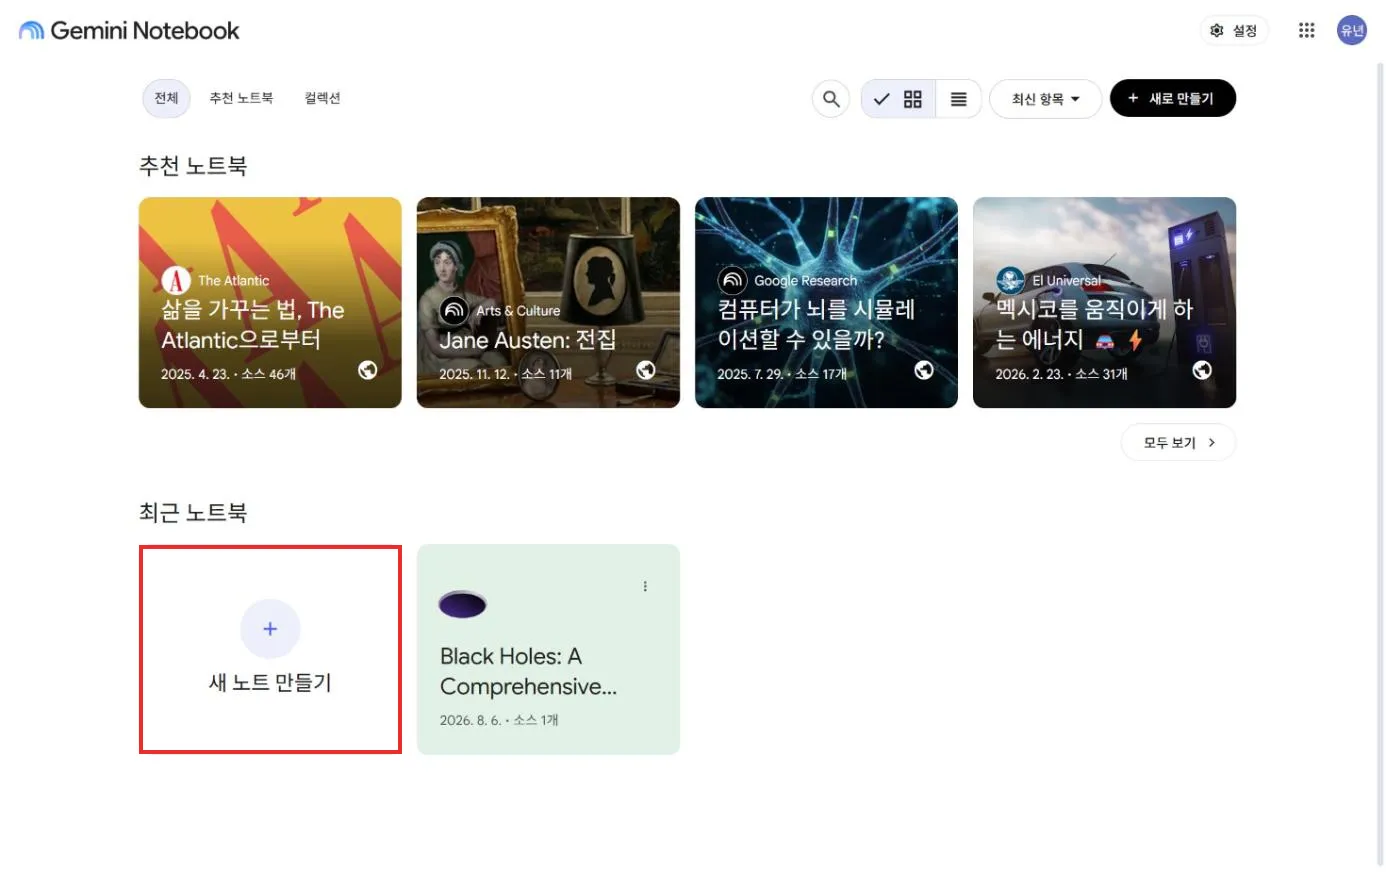Screen dimensions: 1386x887
Task: Click the 2026. 8. 6. · 소스 1개 text
Action: click(499, 720)
